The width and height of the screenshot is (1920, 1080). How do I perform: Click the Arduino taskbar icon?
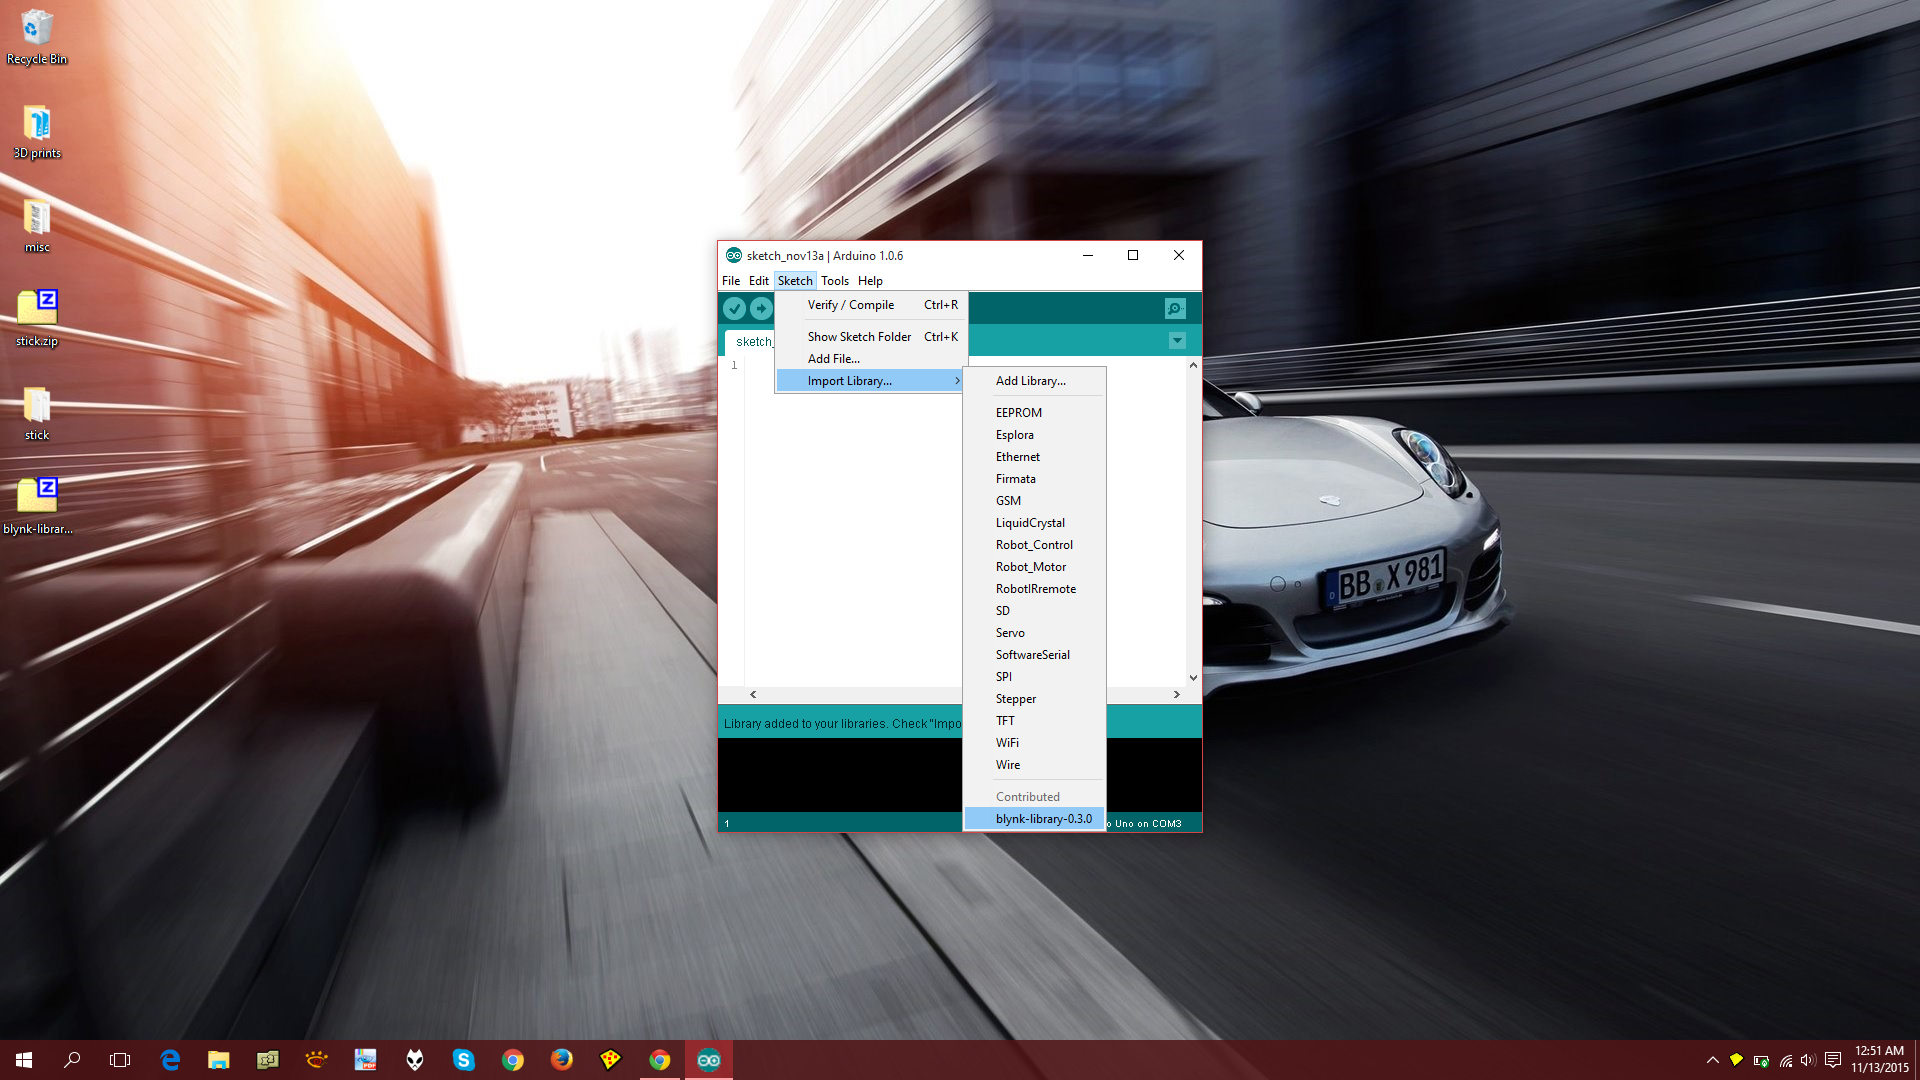pyautogui.click(x=709, y=1060)
